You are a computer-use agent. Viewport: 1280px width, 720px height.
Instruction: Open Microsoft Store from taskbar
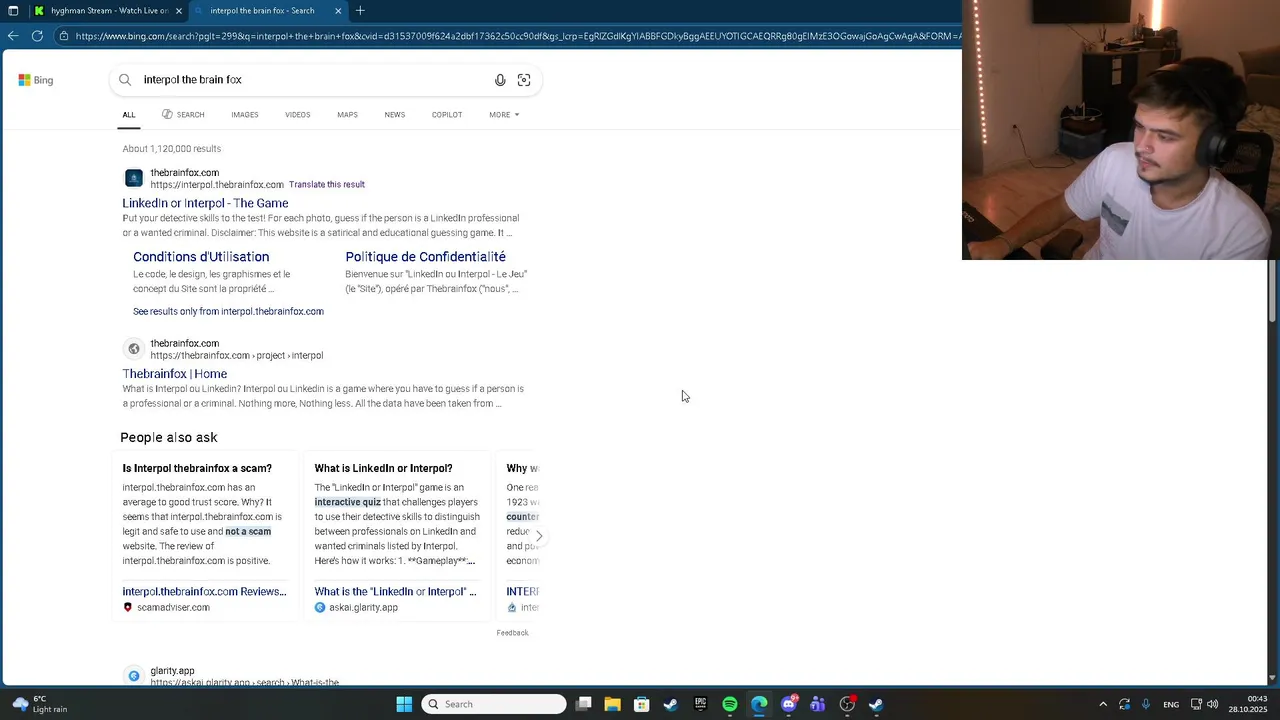[x=642, y=704]
